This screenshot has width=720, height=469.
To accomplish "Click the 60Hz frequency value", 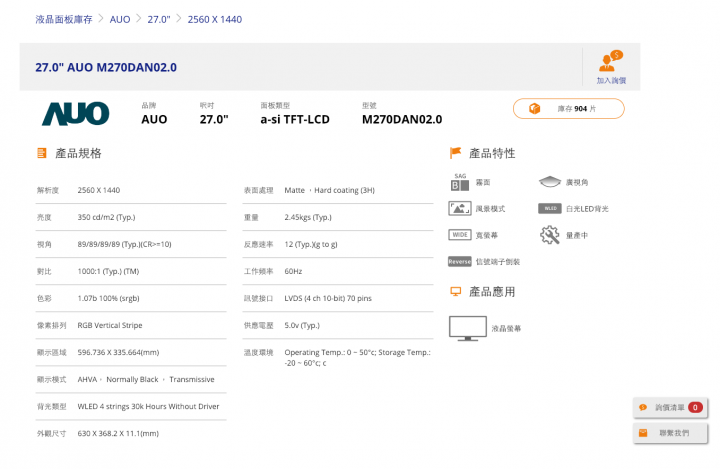I will (x=293, y=271).
